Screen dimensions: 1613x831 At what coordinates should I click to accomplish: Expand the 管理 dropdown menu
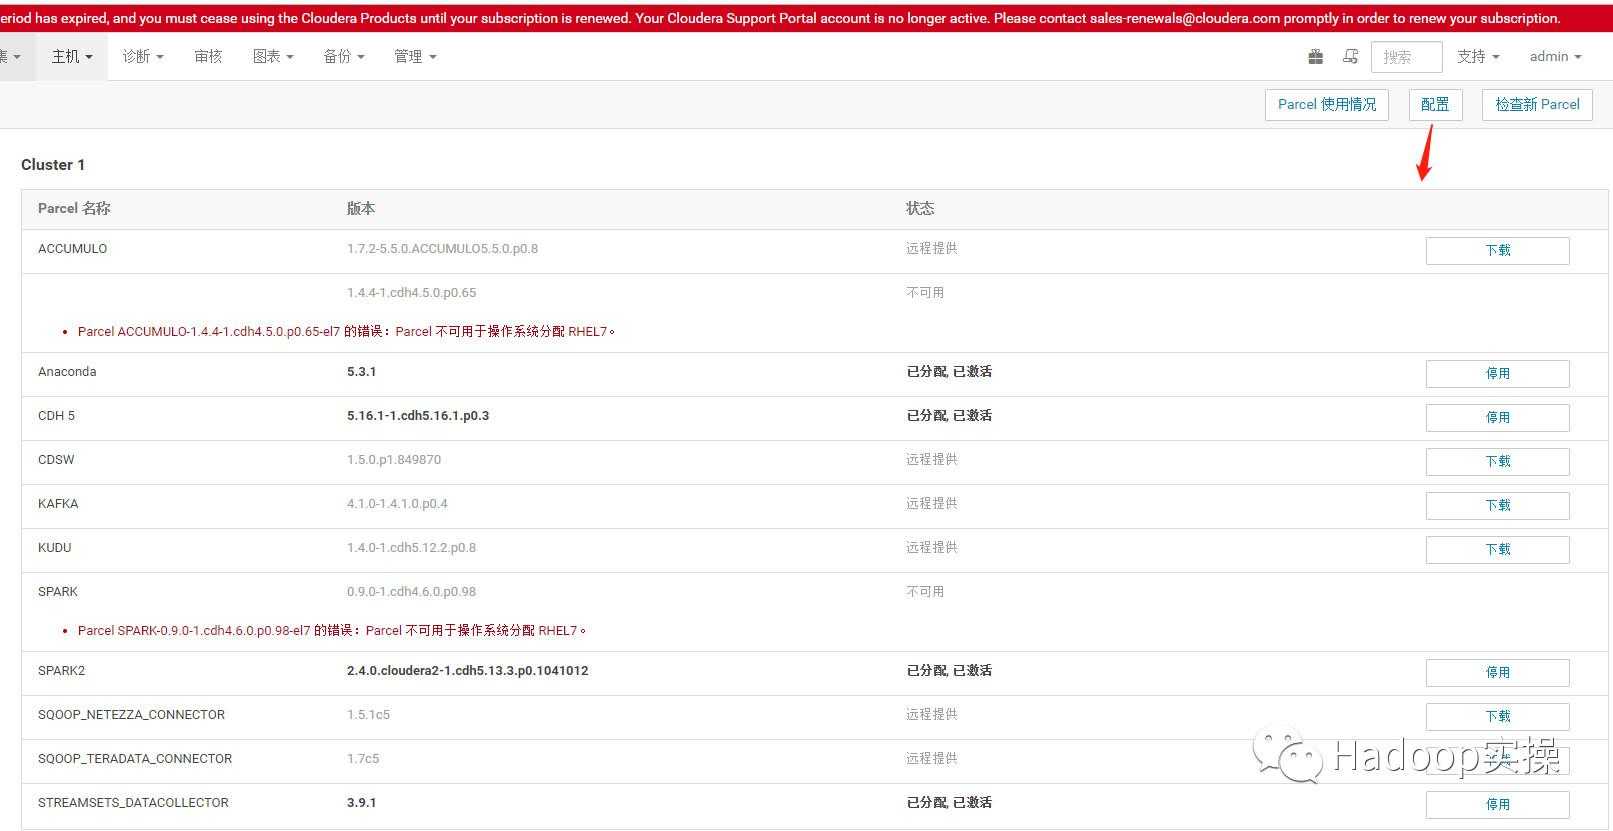415,57
